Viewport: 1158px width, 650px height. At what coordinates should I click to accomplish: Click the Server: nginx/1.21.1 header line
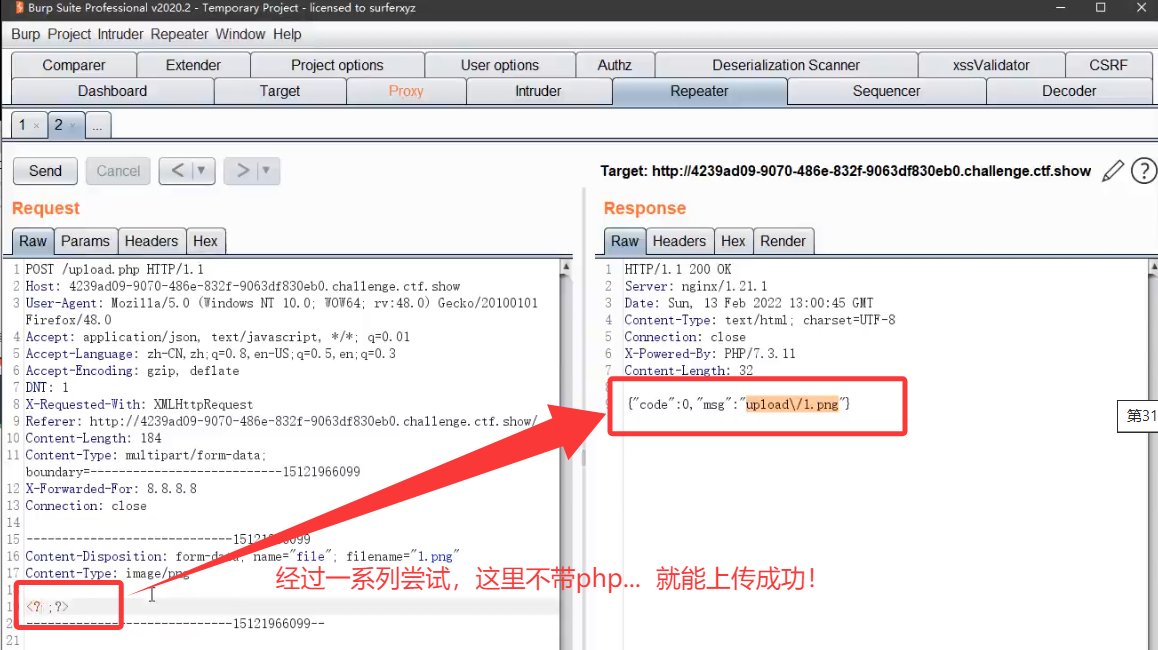tap(696, 287)
